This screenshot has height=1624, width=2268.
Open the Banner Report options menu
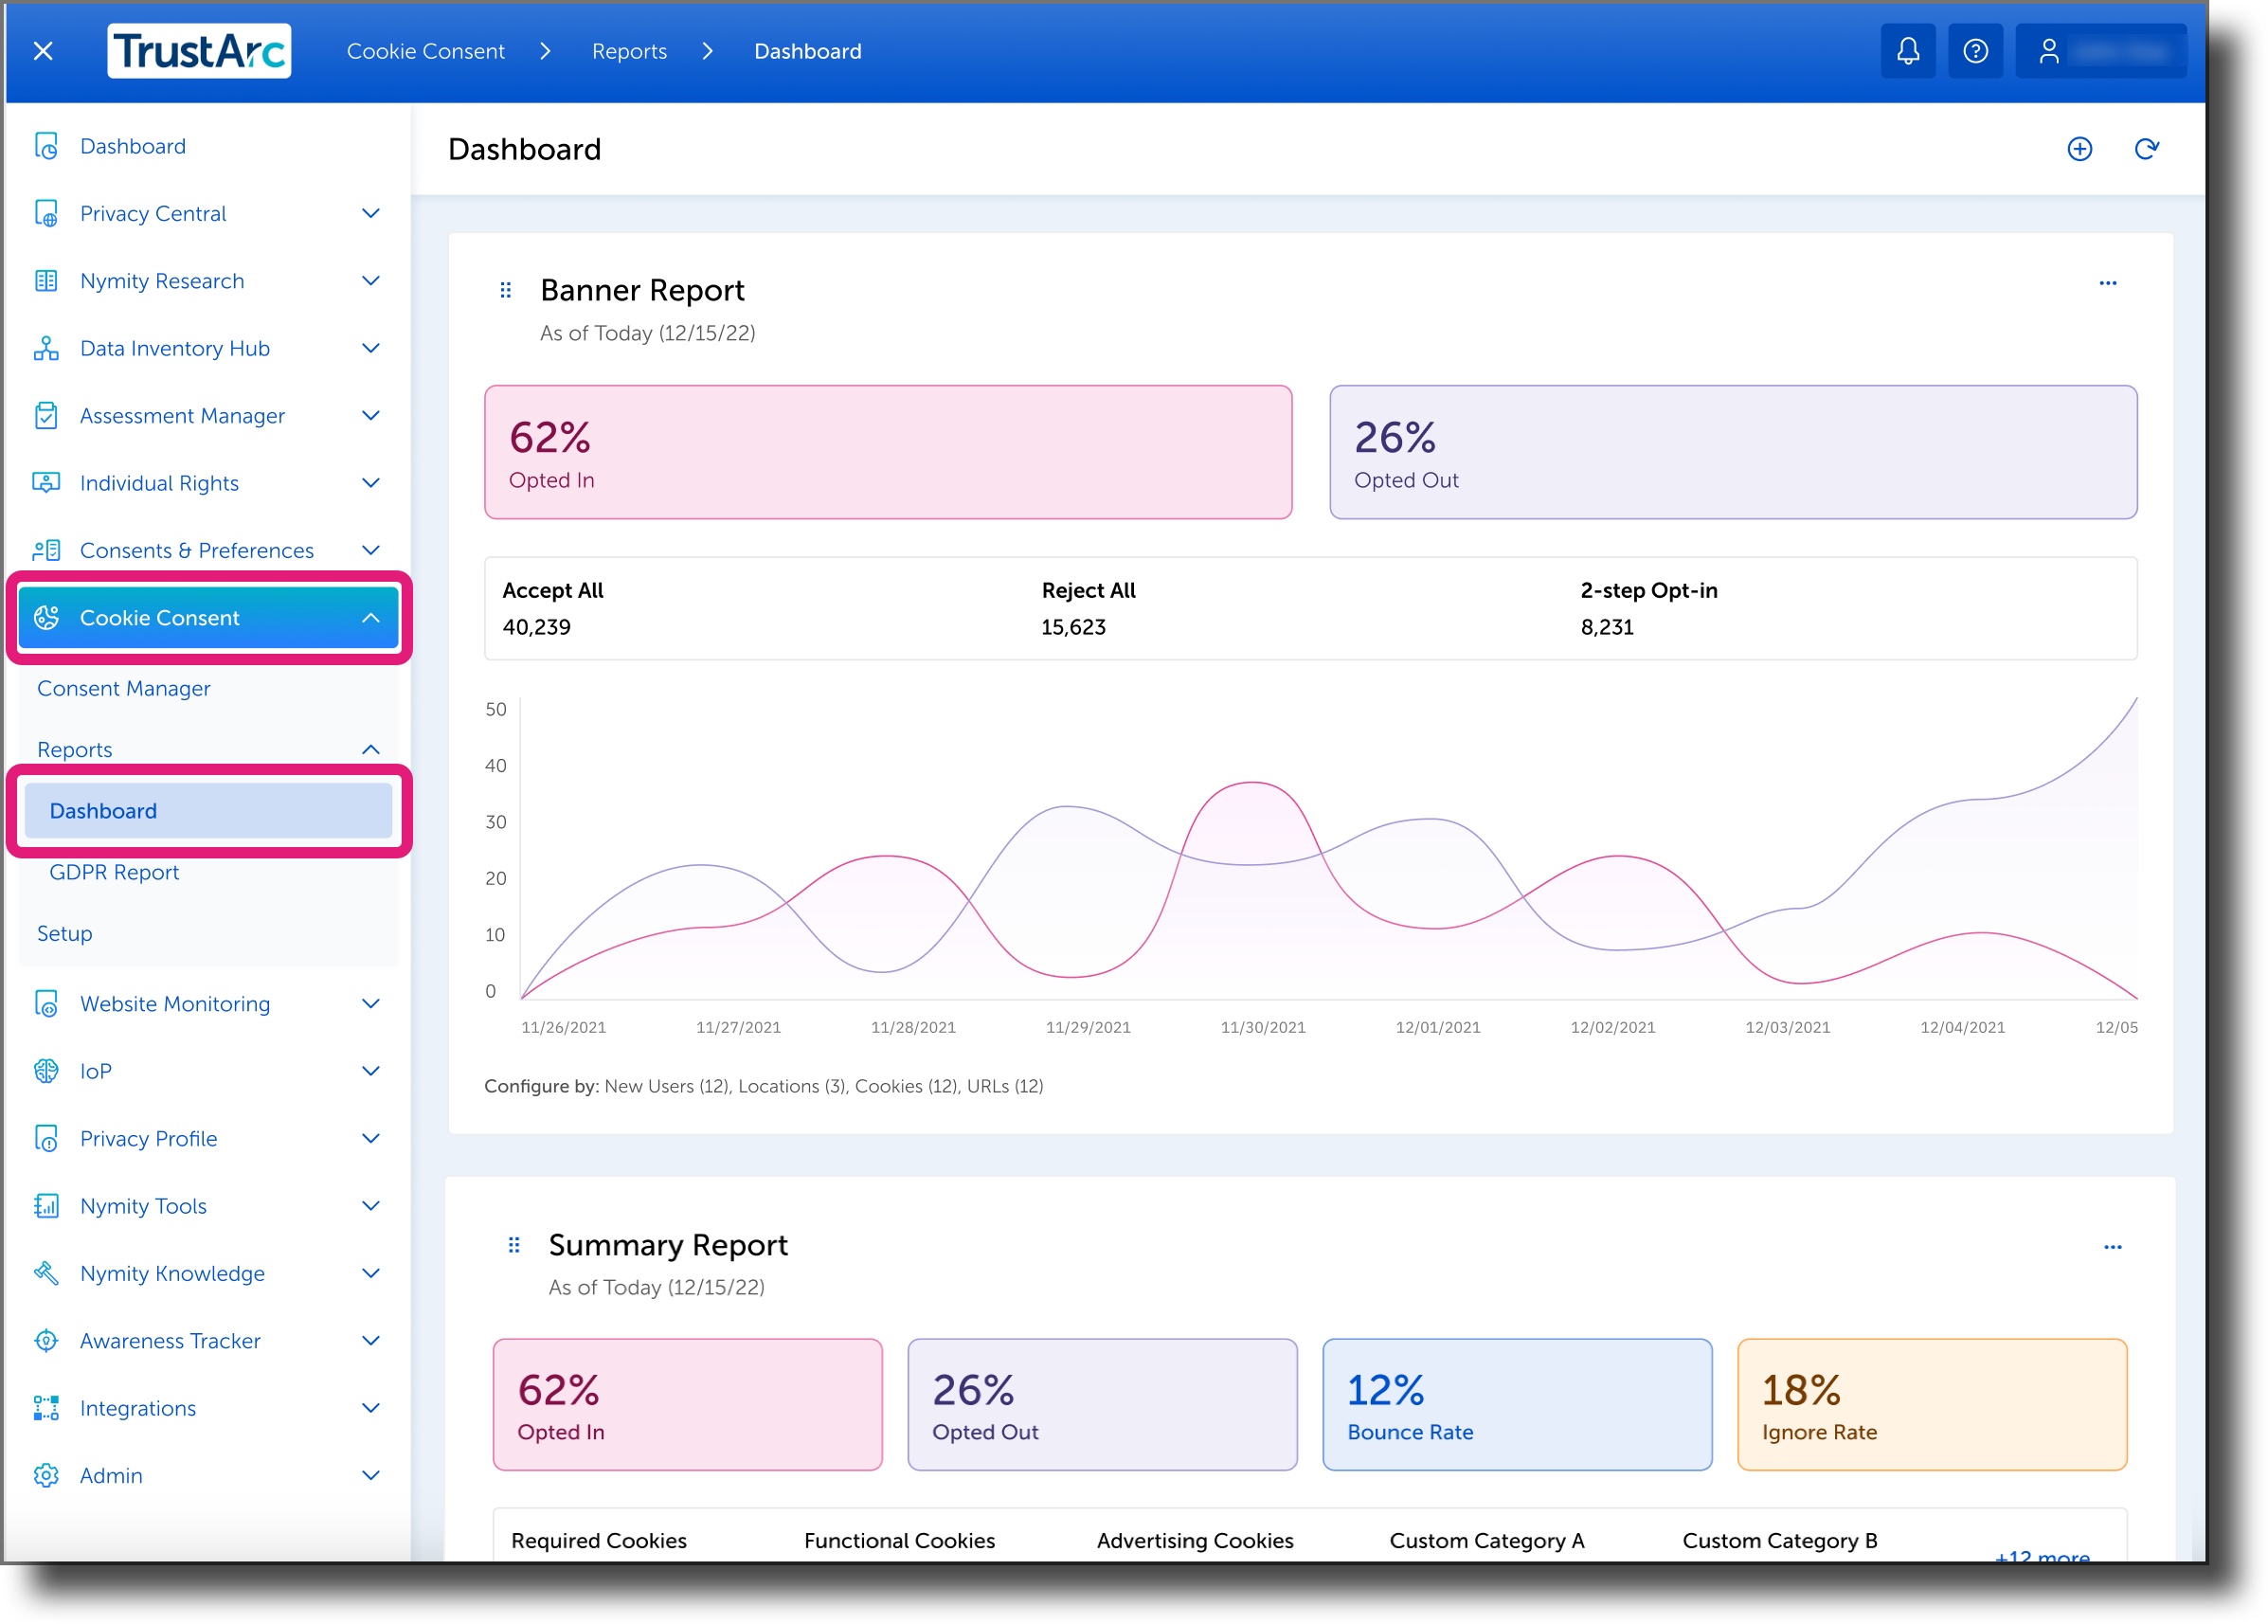pyautogui.click(x=2109, y=283)
